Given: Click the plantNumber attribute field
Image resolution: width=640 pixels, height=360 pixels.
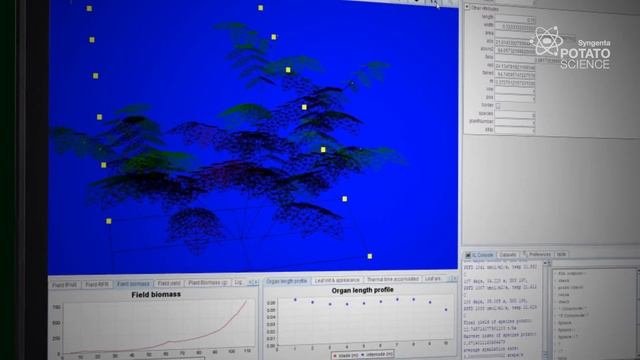Looking at the screenshot, I should click(515, 122).
